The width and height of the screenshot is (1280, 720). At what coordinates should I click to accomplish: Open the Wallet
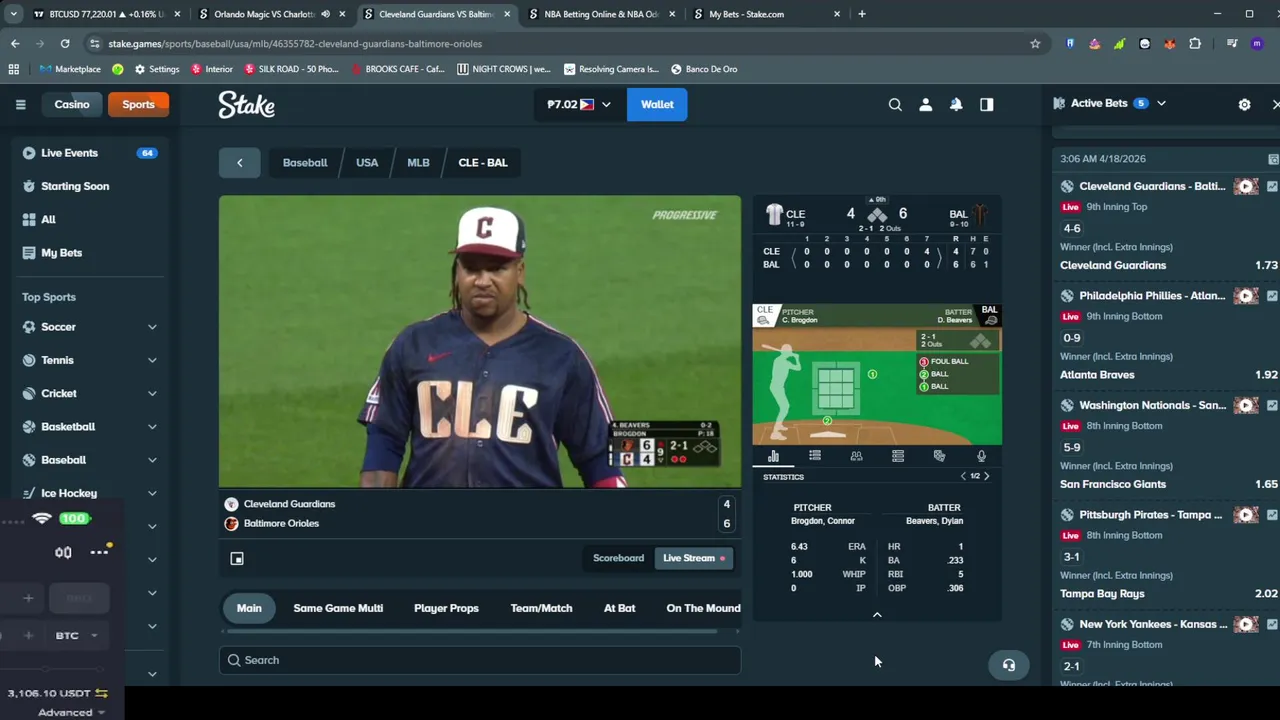tap(657, 104)
